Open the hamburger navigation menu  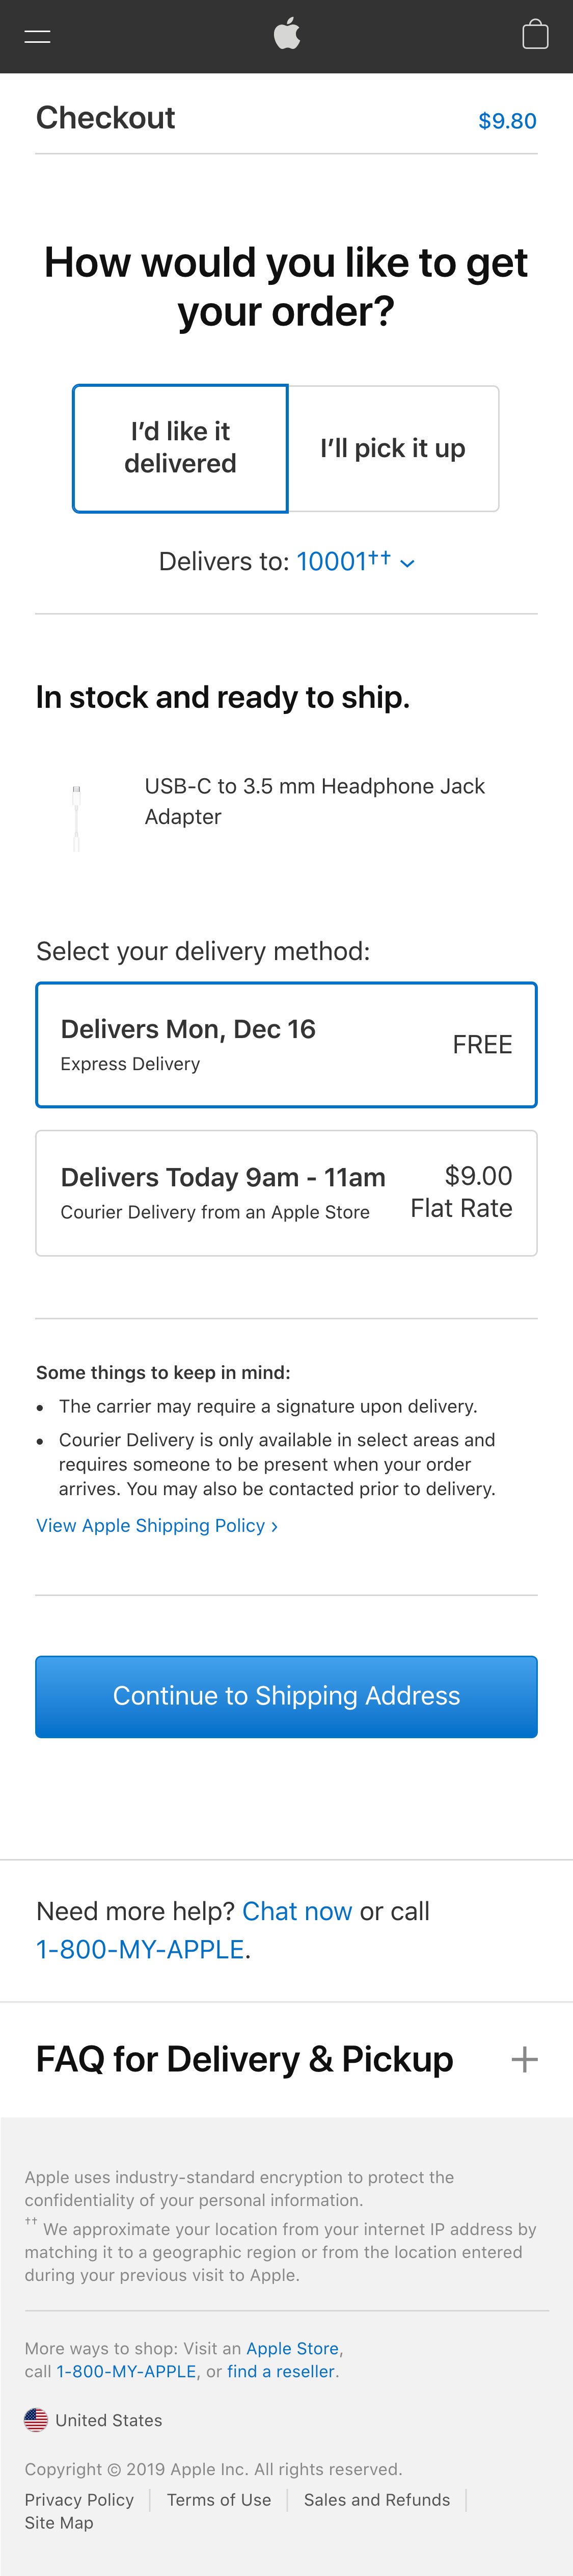36,36
